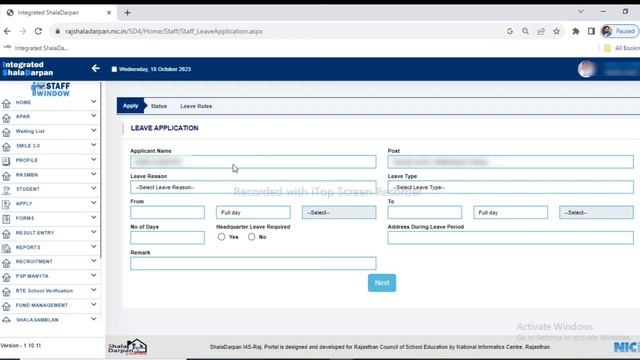
Task: Open browser extensions puzzle icon
Action: coord(576,31)
